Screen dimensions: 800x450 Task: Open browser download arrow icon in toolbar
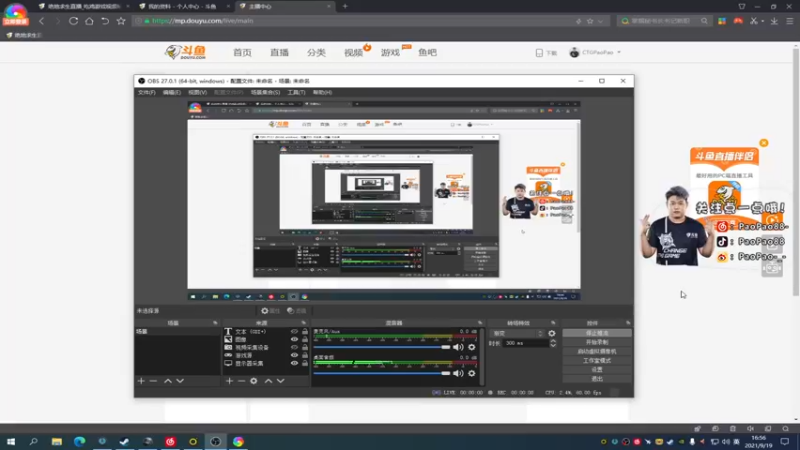point(774,21)
